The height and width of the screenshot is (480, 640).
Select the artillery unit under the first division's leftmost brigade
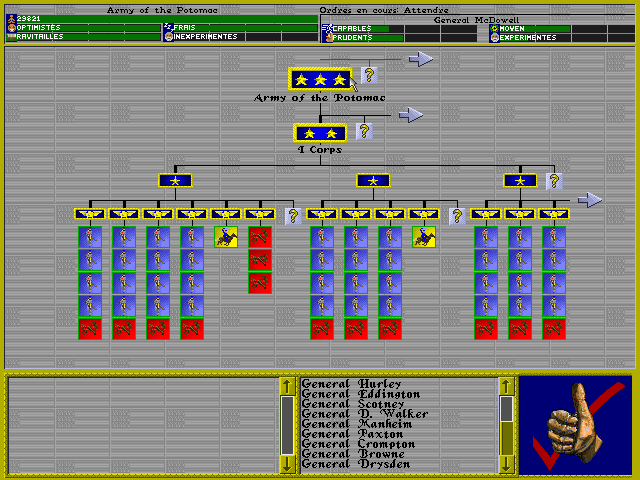click(x=90, y=329)
